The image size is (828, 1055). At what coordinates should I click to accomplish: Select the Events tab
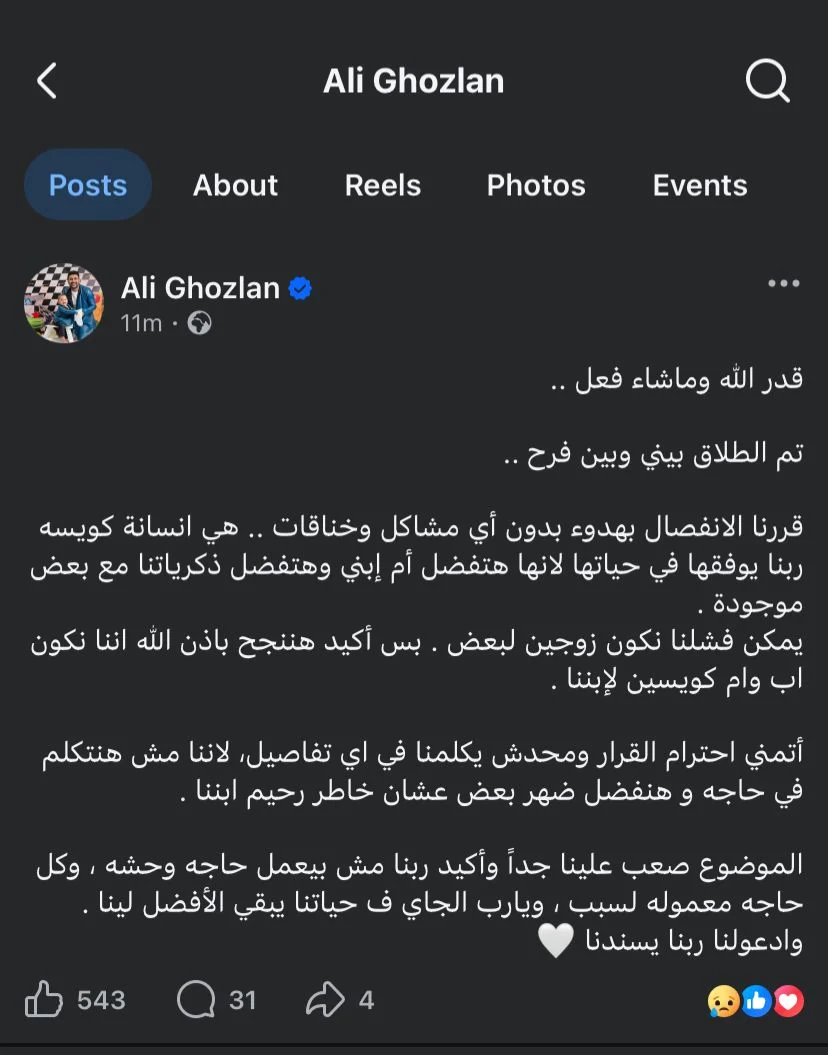pyautogui.click(x=700, y=185)
